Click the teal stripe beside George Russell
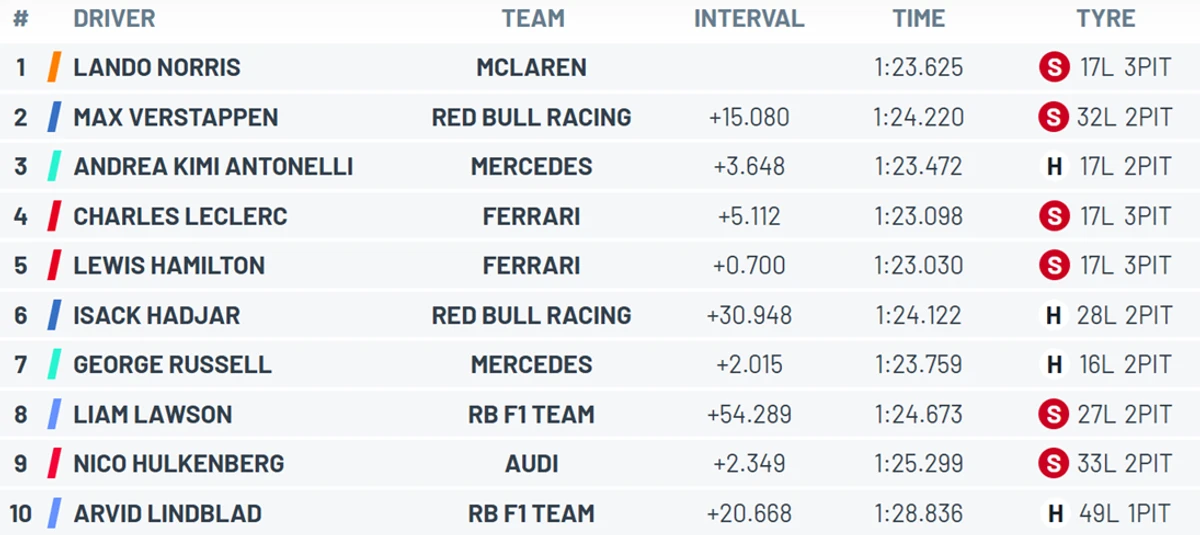 pyautogui.click(x=54, y=365)
